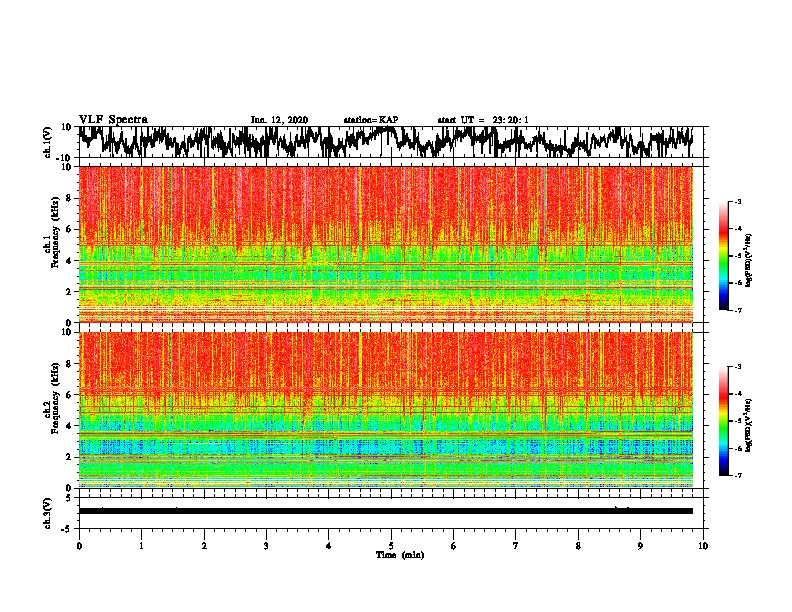This screenshot has width=792, height=612.
Task: Click the "station=KAP" header label
Action: (x=371, y=120)
